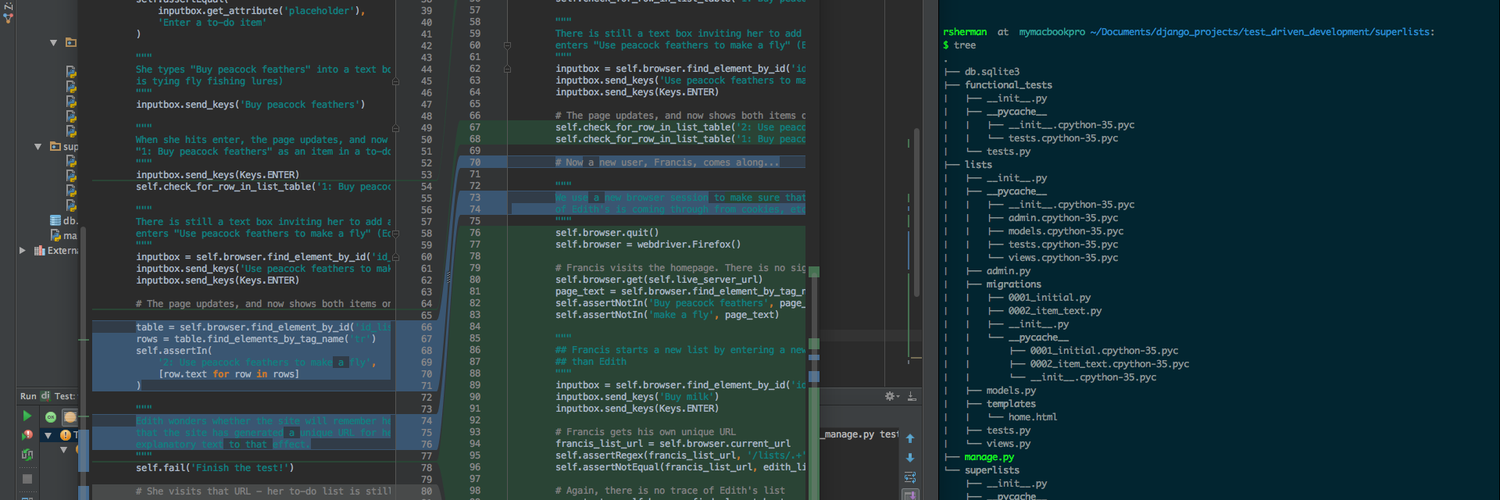Viewport: 1500px width, 500px height.
Task: Click the blue Up stack trace arrow
Action: coord(910,438)
